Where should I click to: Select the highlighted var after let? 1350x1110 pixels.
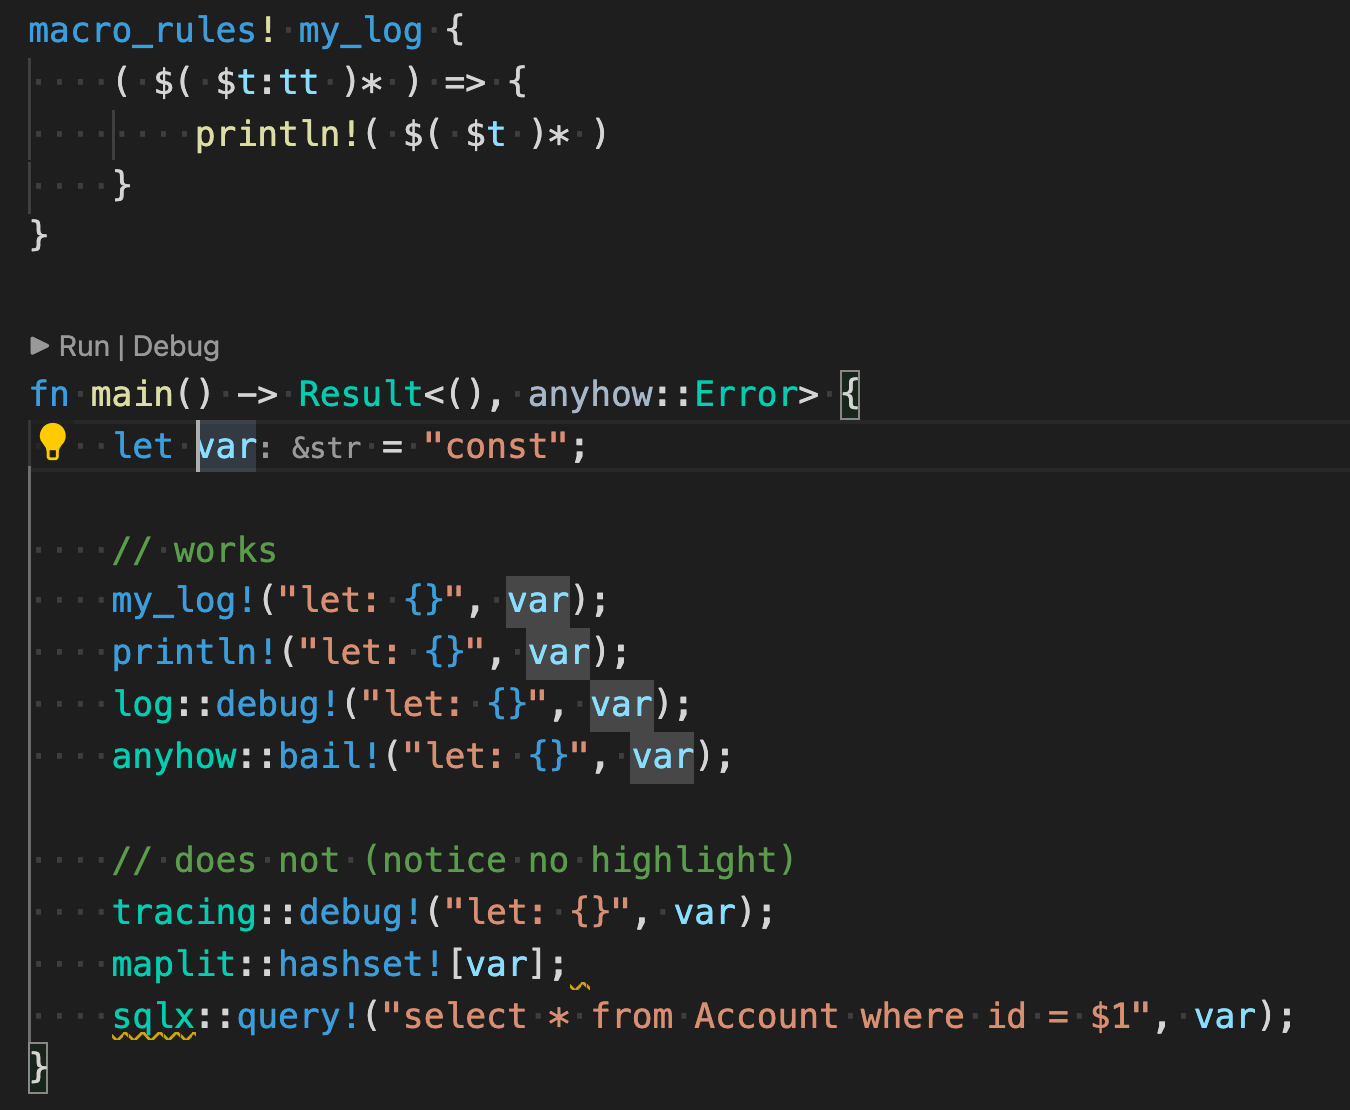[226, 446]
